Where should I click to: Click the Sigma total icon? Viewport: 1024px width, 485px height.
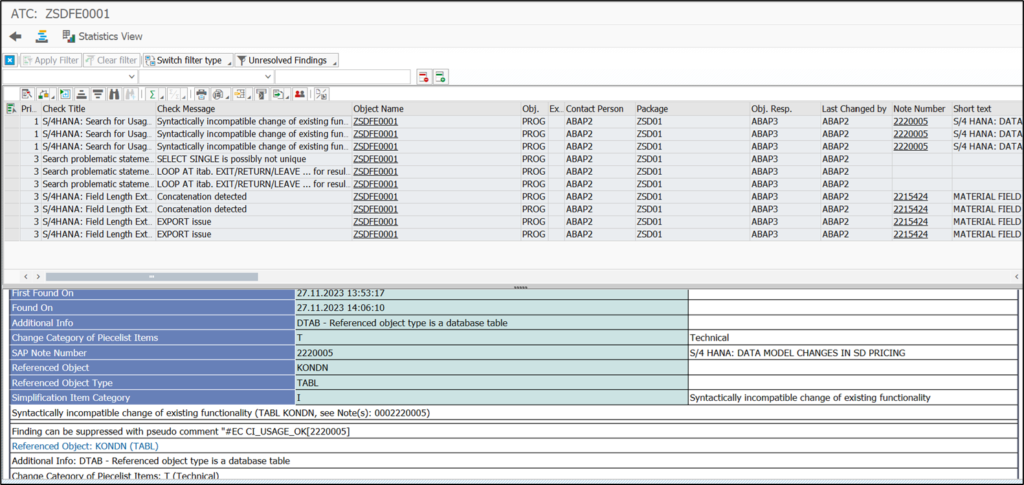[x=151, y=94]
